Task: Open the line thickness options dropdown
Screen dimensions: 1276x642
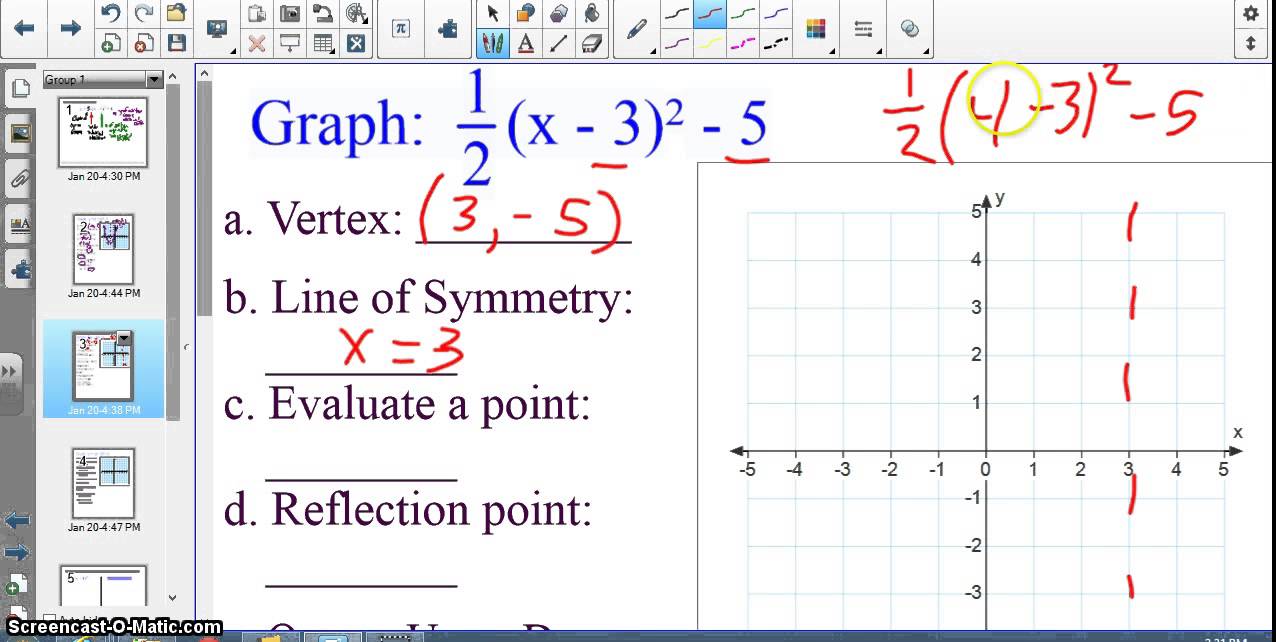Action: (864, 29)
